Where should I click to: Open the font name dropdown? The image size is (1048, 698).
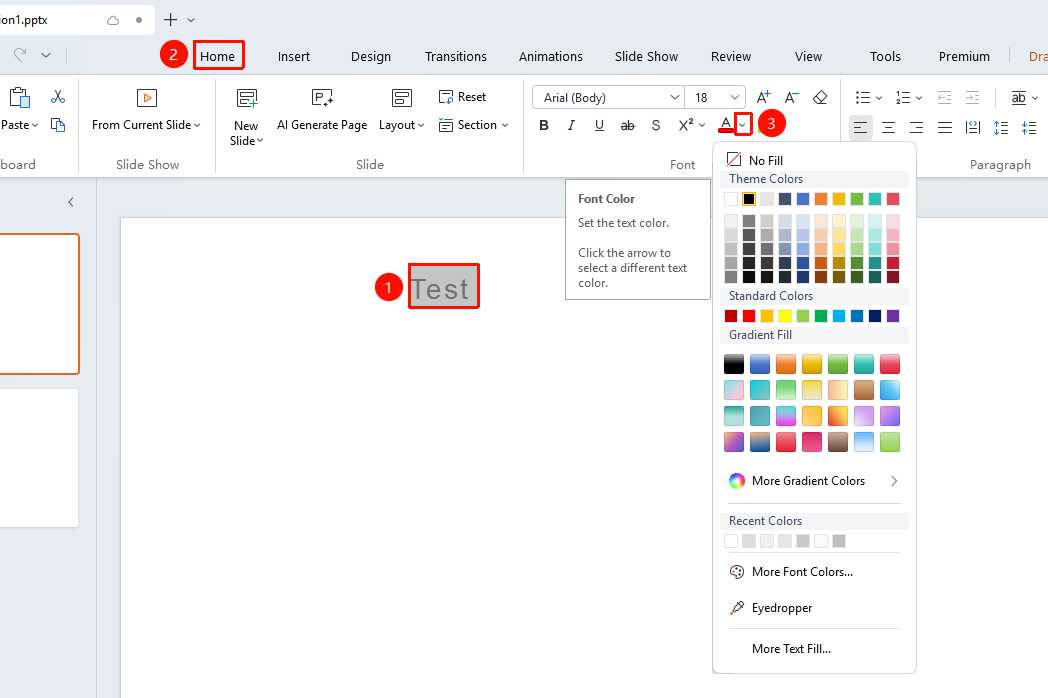point(674,98)
